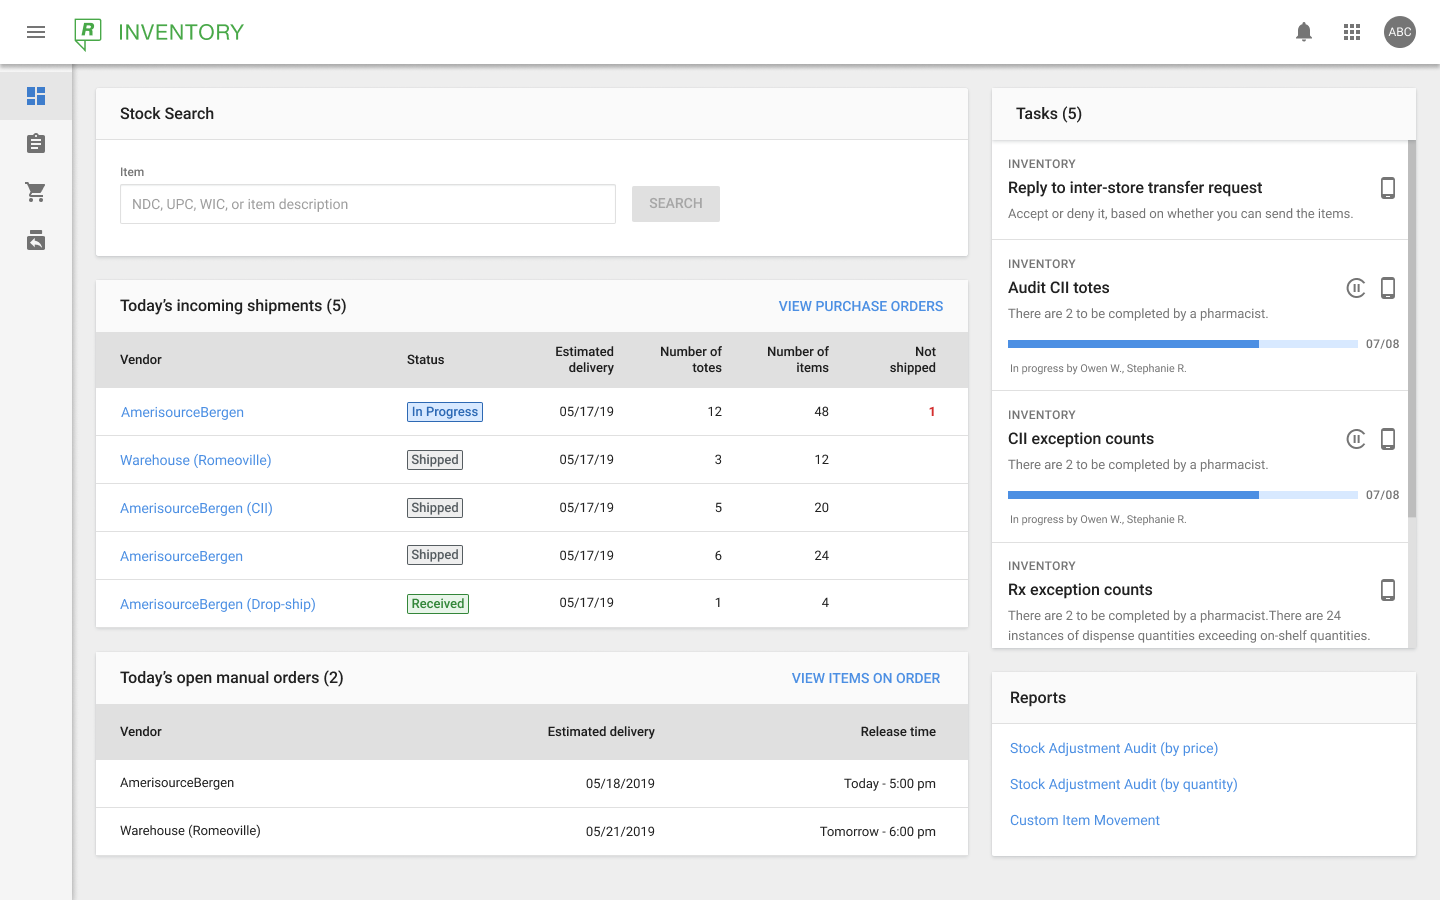Open the hamburger navigation menu

(x=36, y=32)
